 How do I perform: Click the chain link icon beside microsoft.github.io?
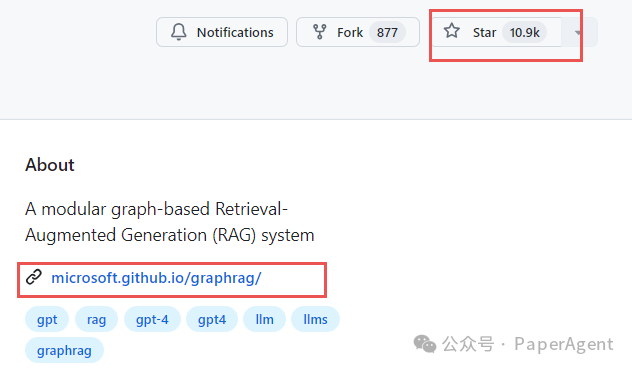(x=34, y=277)
